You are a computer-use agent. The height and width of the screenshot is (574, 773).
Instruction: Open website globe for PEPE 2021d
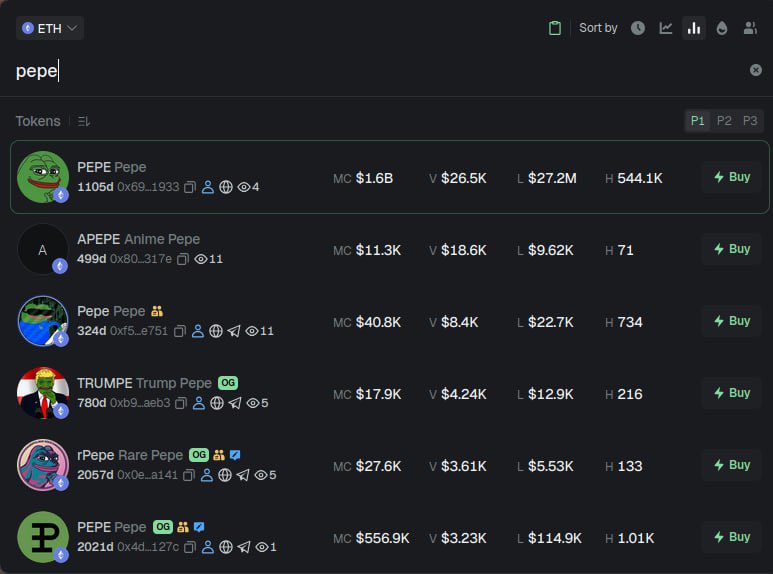click(226, 547)
